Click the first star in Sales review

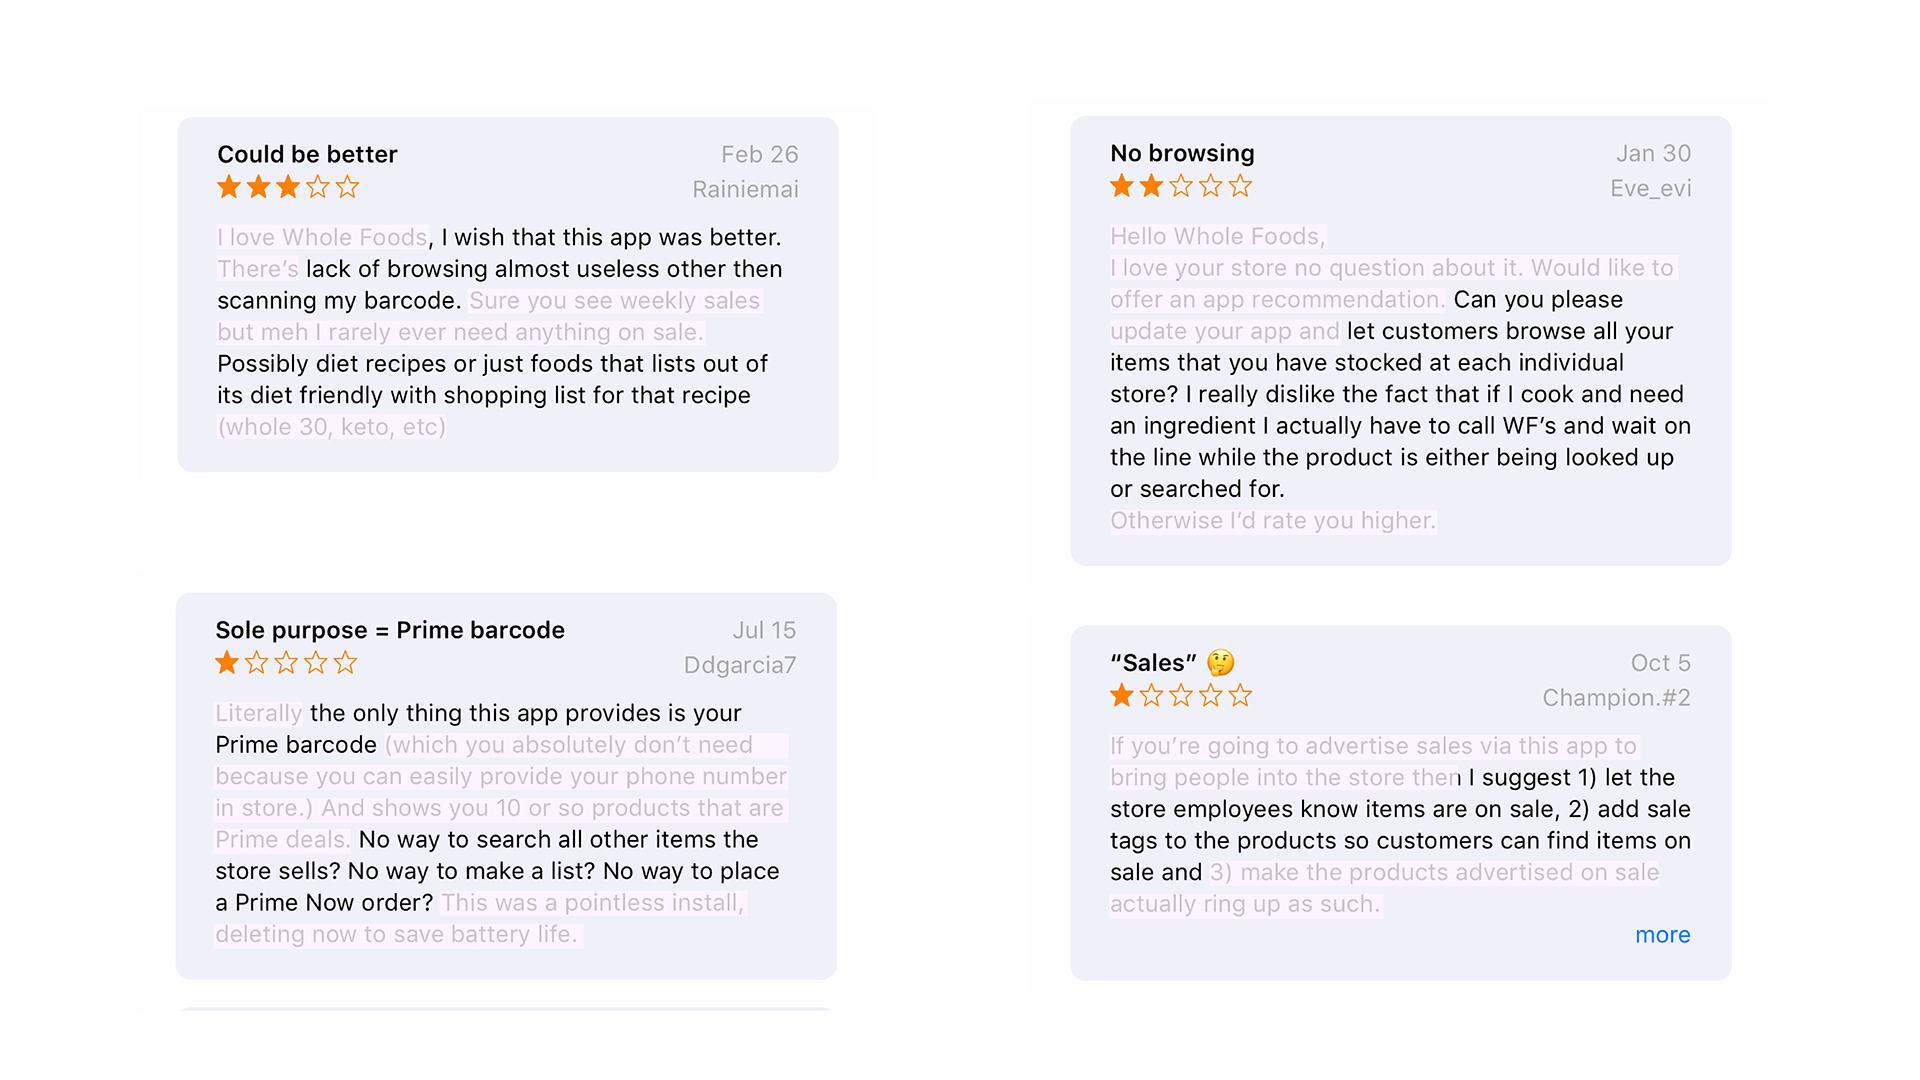pos(1122,696)
